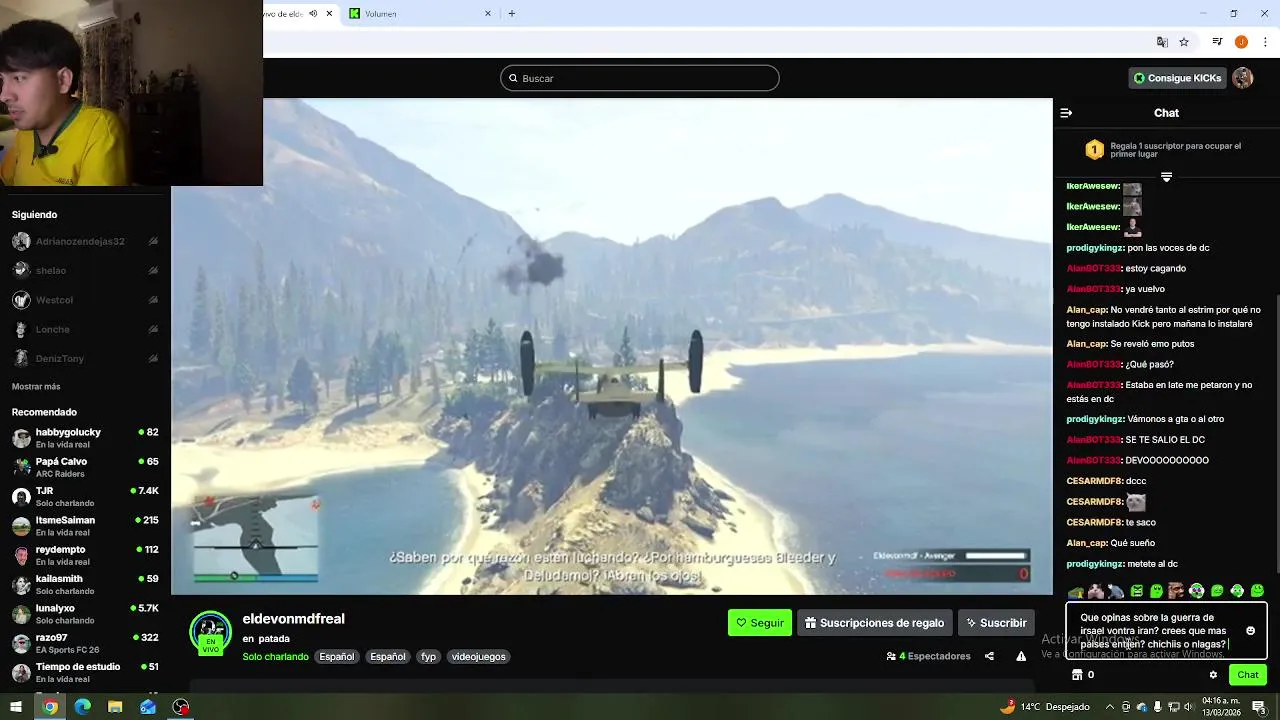This screenshot has width=1280, height=720.
Task: Open recommended channel ItsmeSaiman
Action: (x=84, y=526)
